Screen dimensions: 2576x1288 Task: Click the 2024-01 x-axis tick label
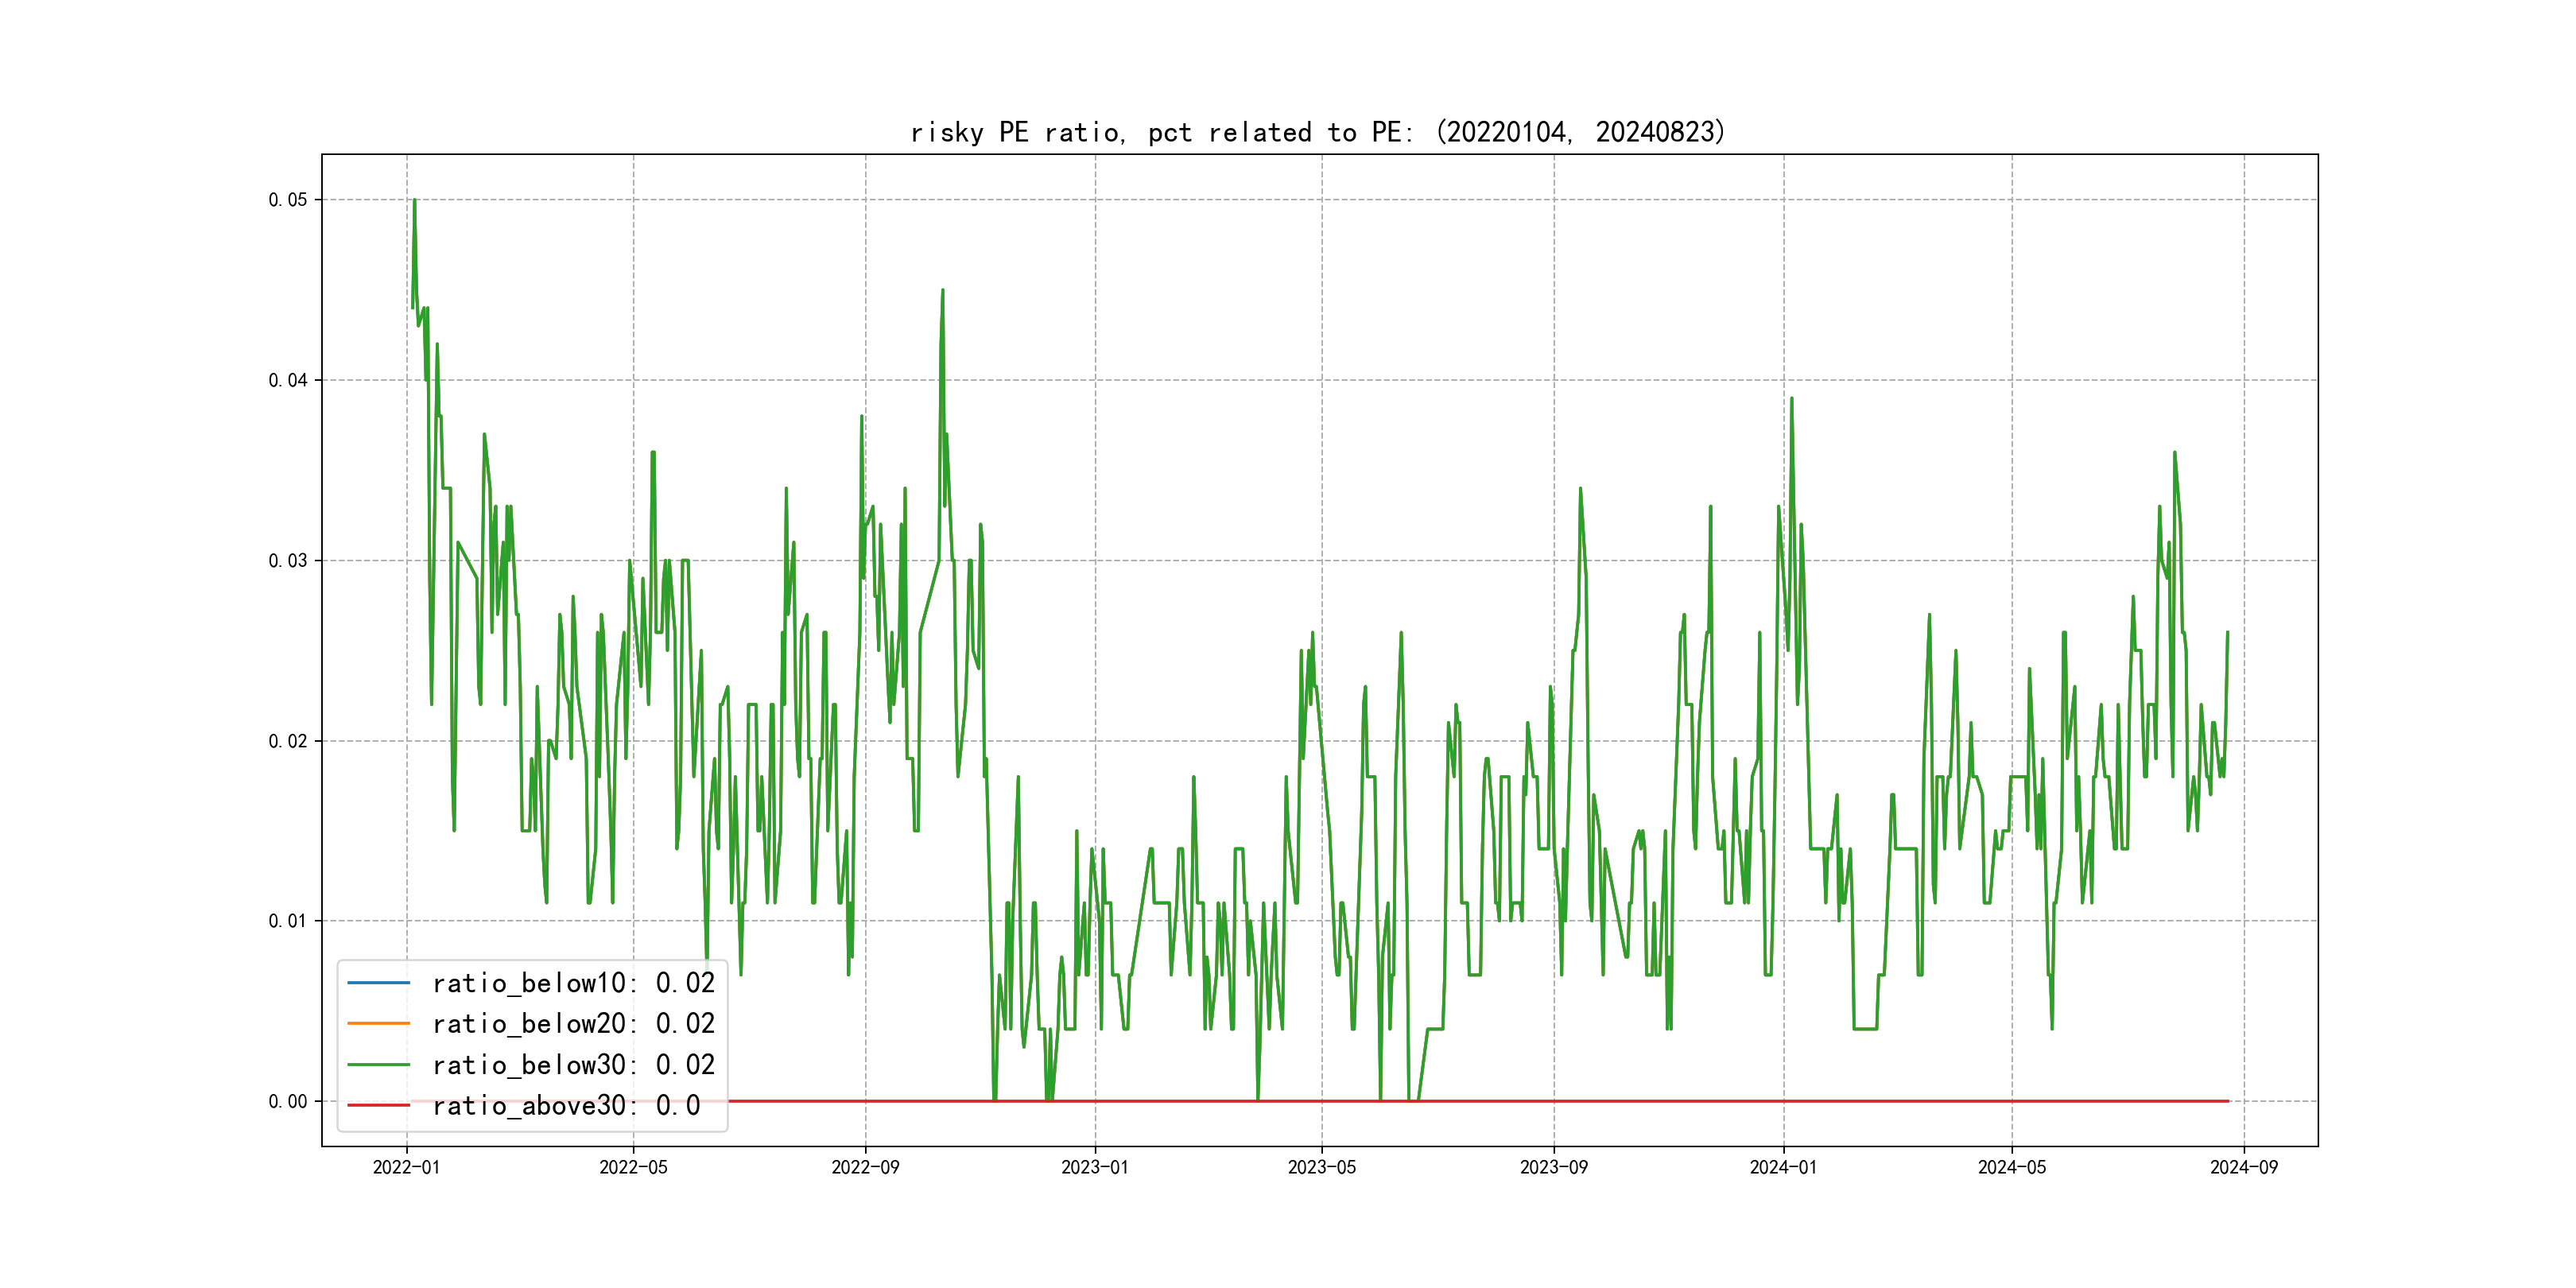(x=1783, y=1167)
